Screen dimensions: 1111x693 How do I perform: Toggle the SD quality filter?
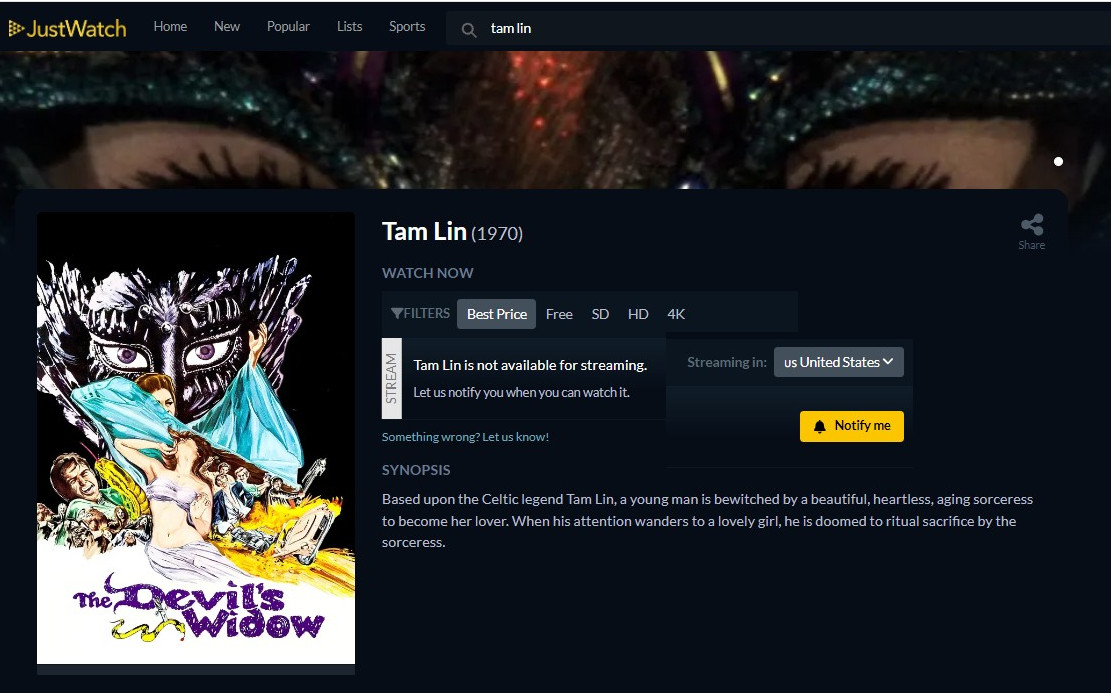click(600, 314)
